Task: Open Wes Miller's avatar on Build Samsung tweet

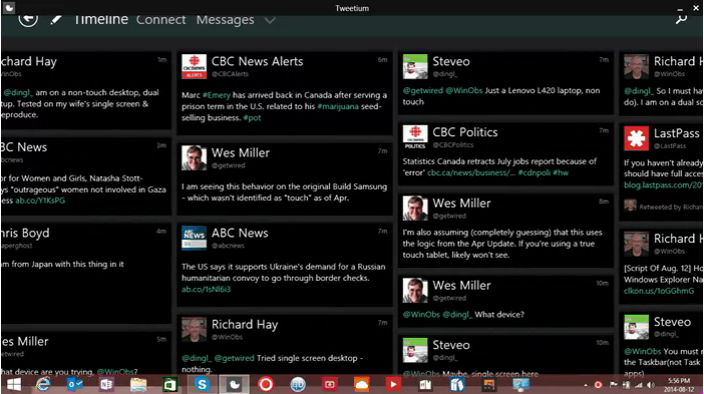Action: click(x=194, y=158)
